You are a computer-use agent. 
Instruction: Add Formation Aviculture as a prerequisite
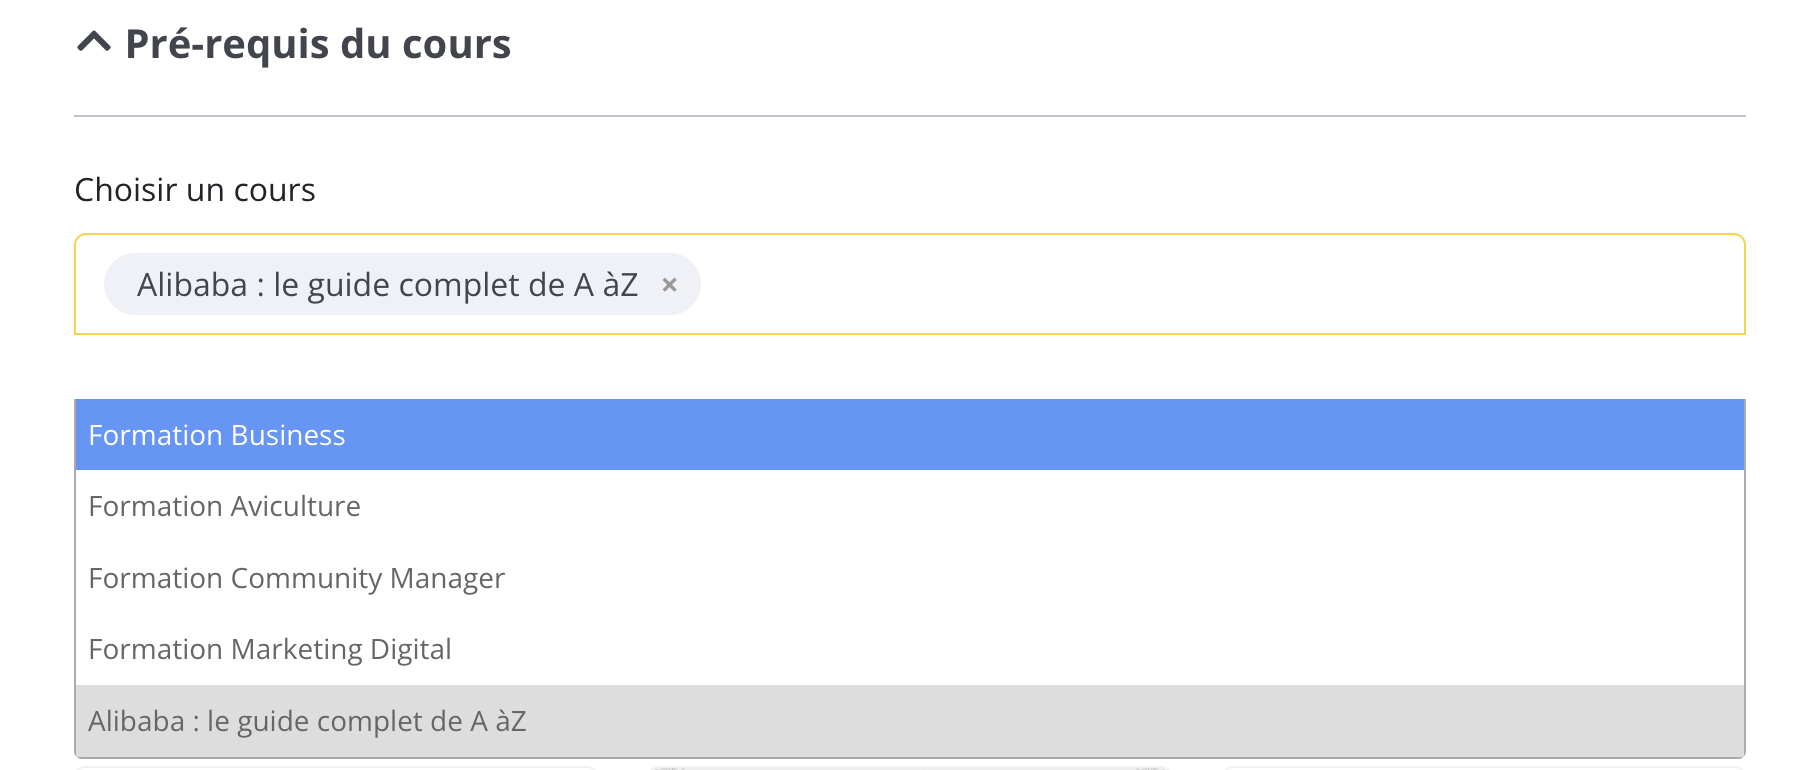point(224,506)
